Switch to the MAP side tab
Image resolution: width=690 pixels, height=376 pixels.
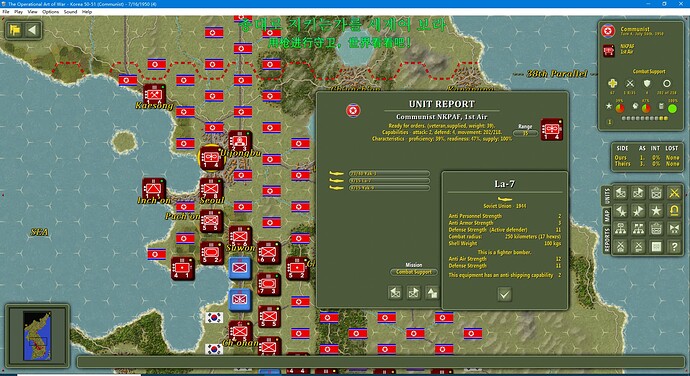(x=607, y=216)
